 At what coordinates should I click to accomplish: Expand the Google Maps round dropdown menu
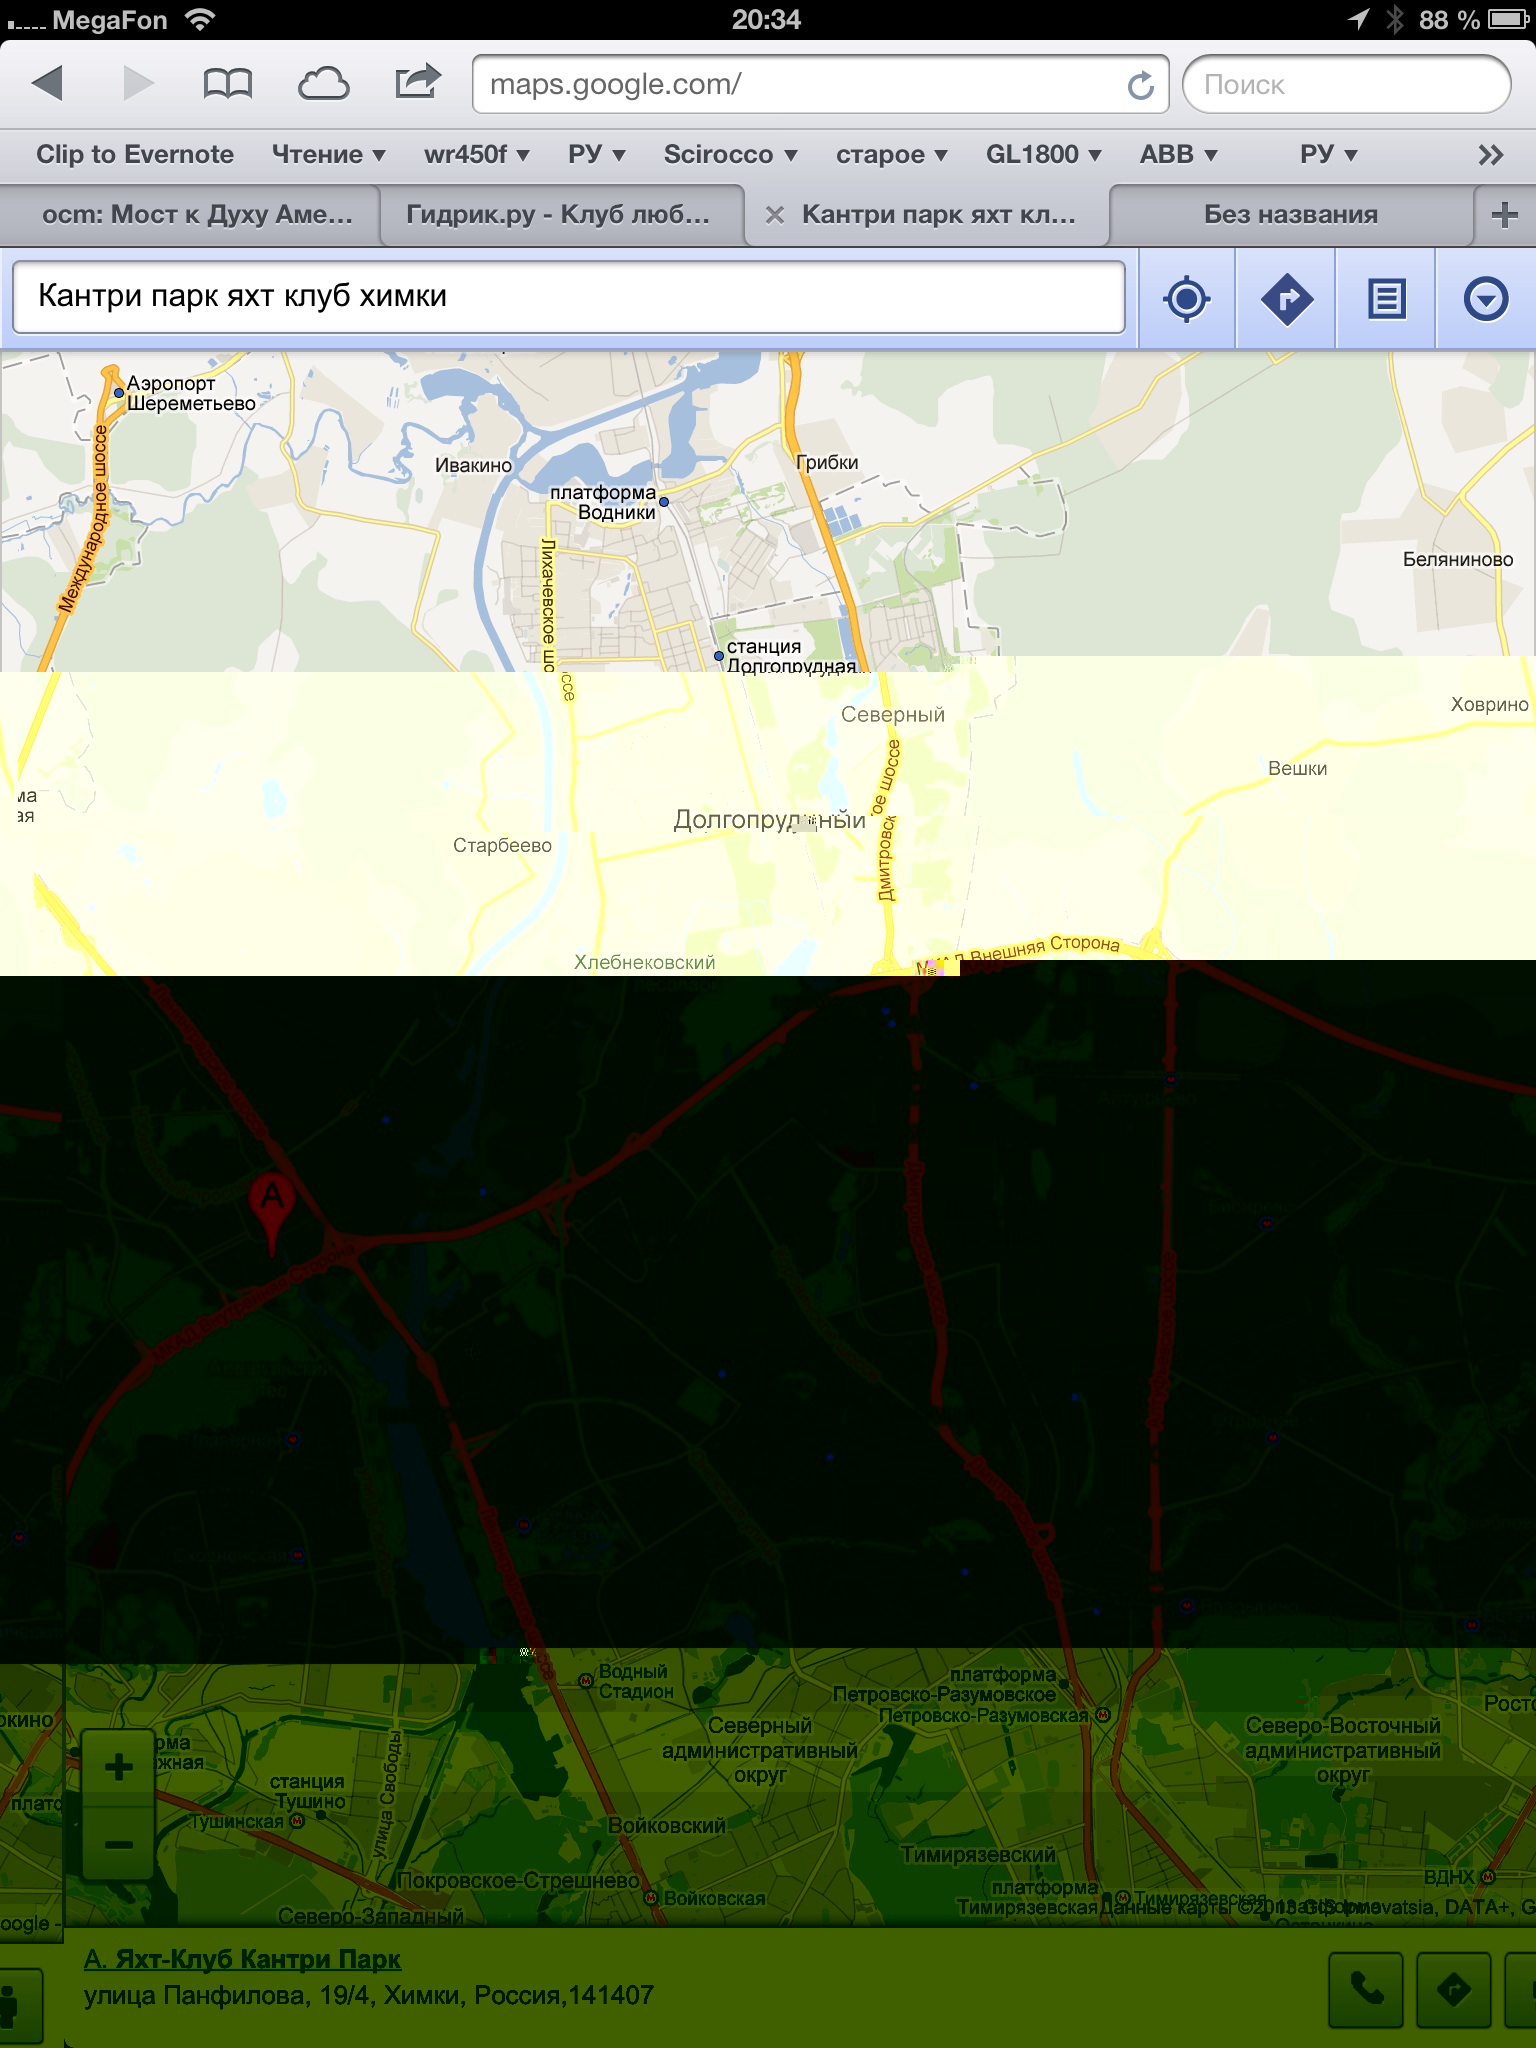[1486, 299]
